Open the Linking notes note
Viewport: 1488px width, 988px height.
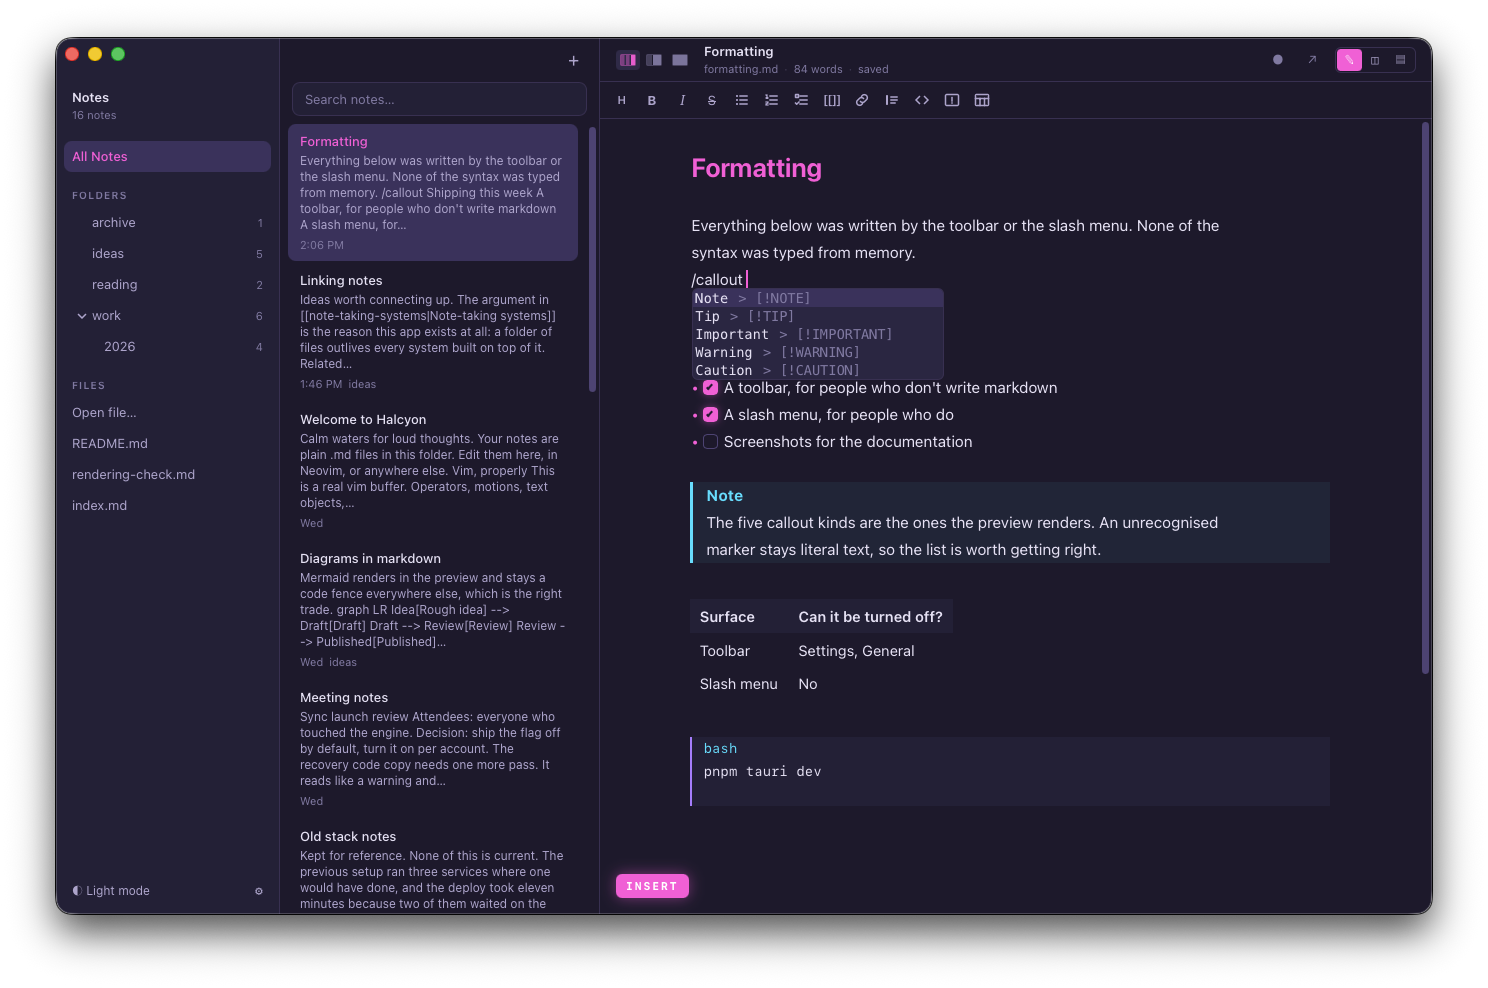[433, 332]
